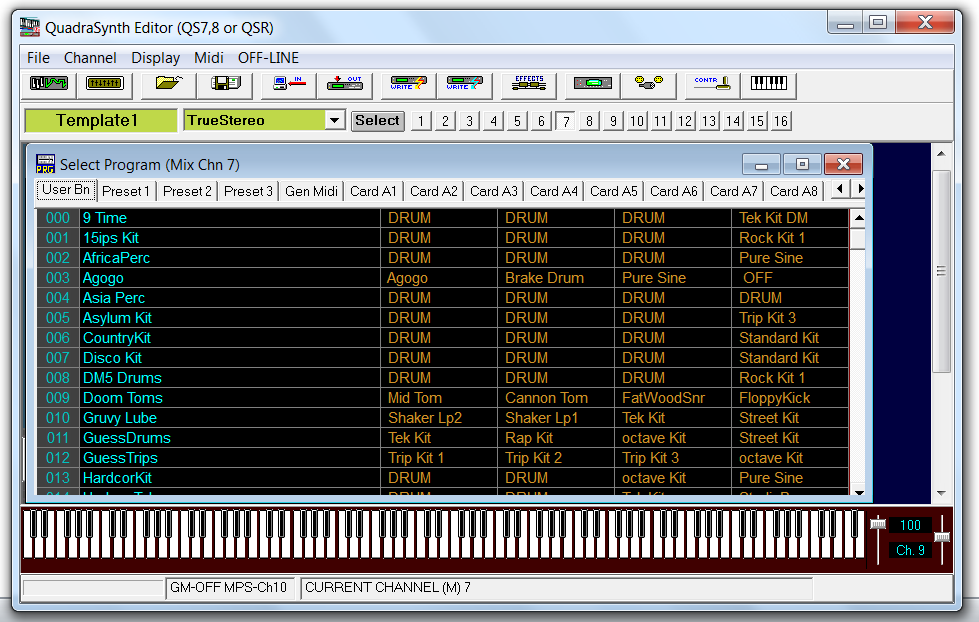This screenshot has width=979, height=622.
Task: Activate channel 16 number button
Action: (781, 121)
